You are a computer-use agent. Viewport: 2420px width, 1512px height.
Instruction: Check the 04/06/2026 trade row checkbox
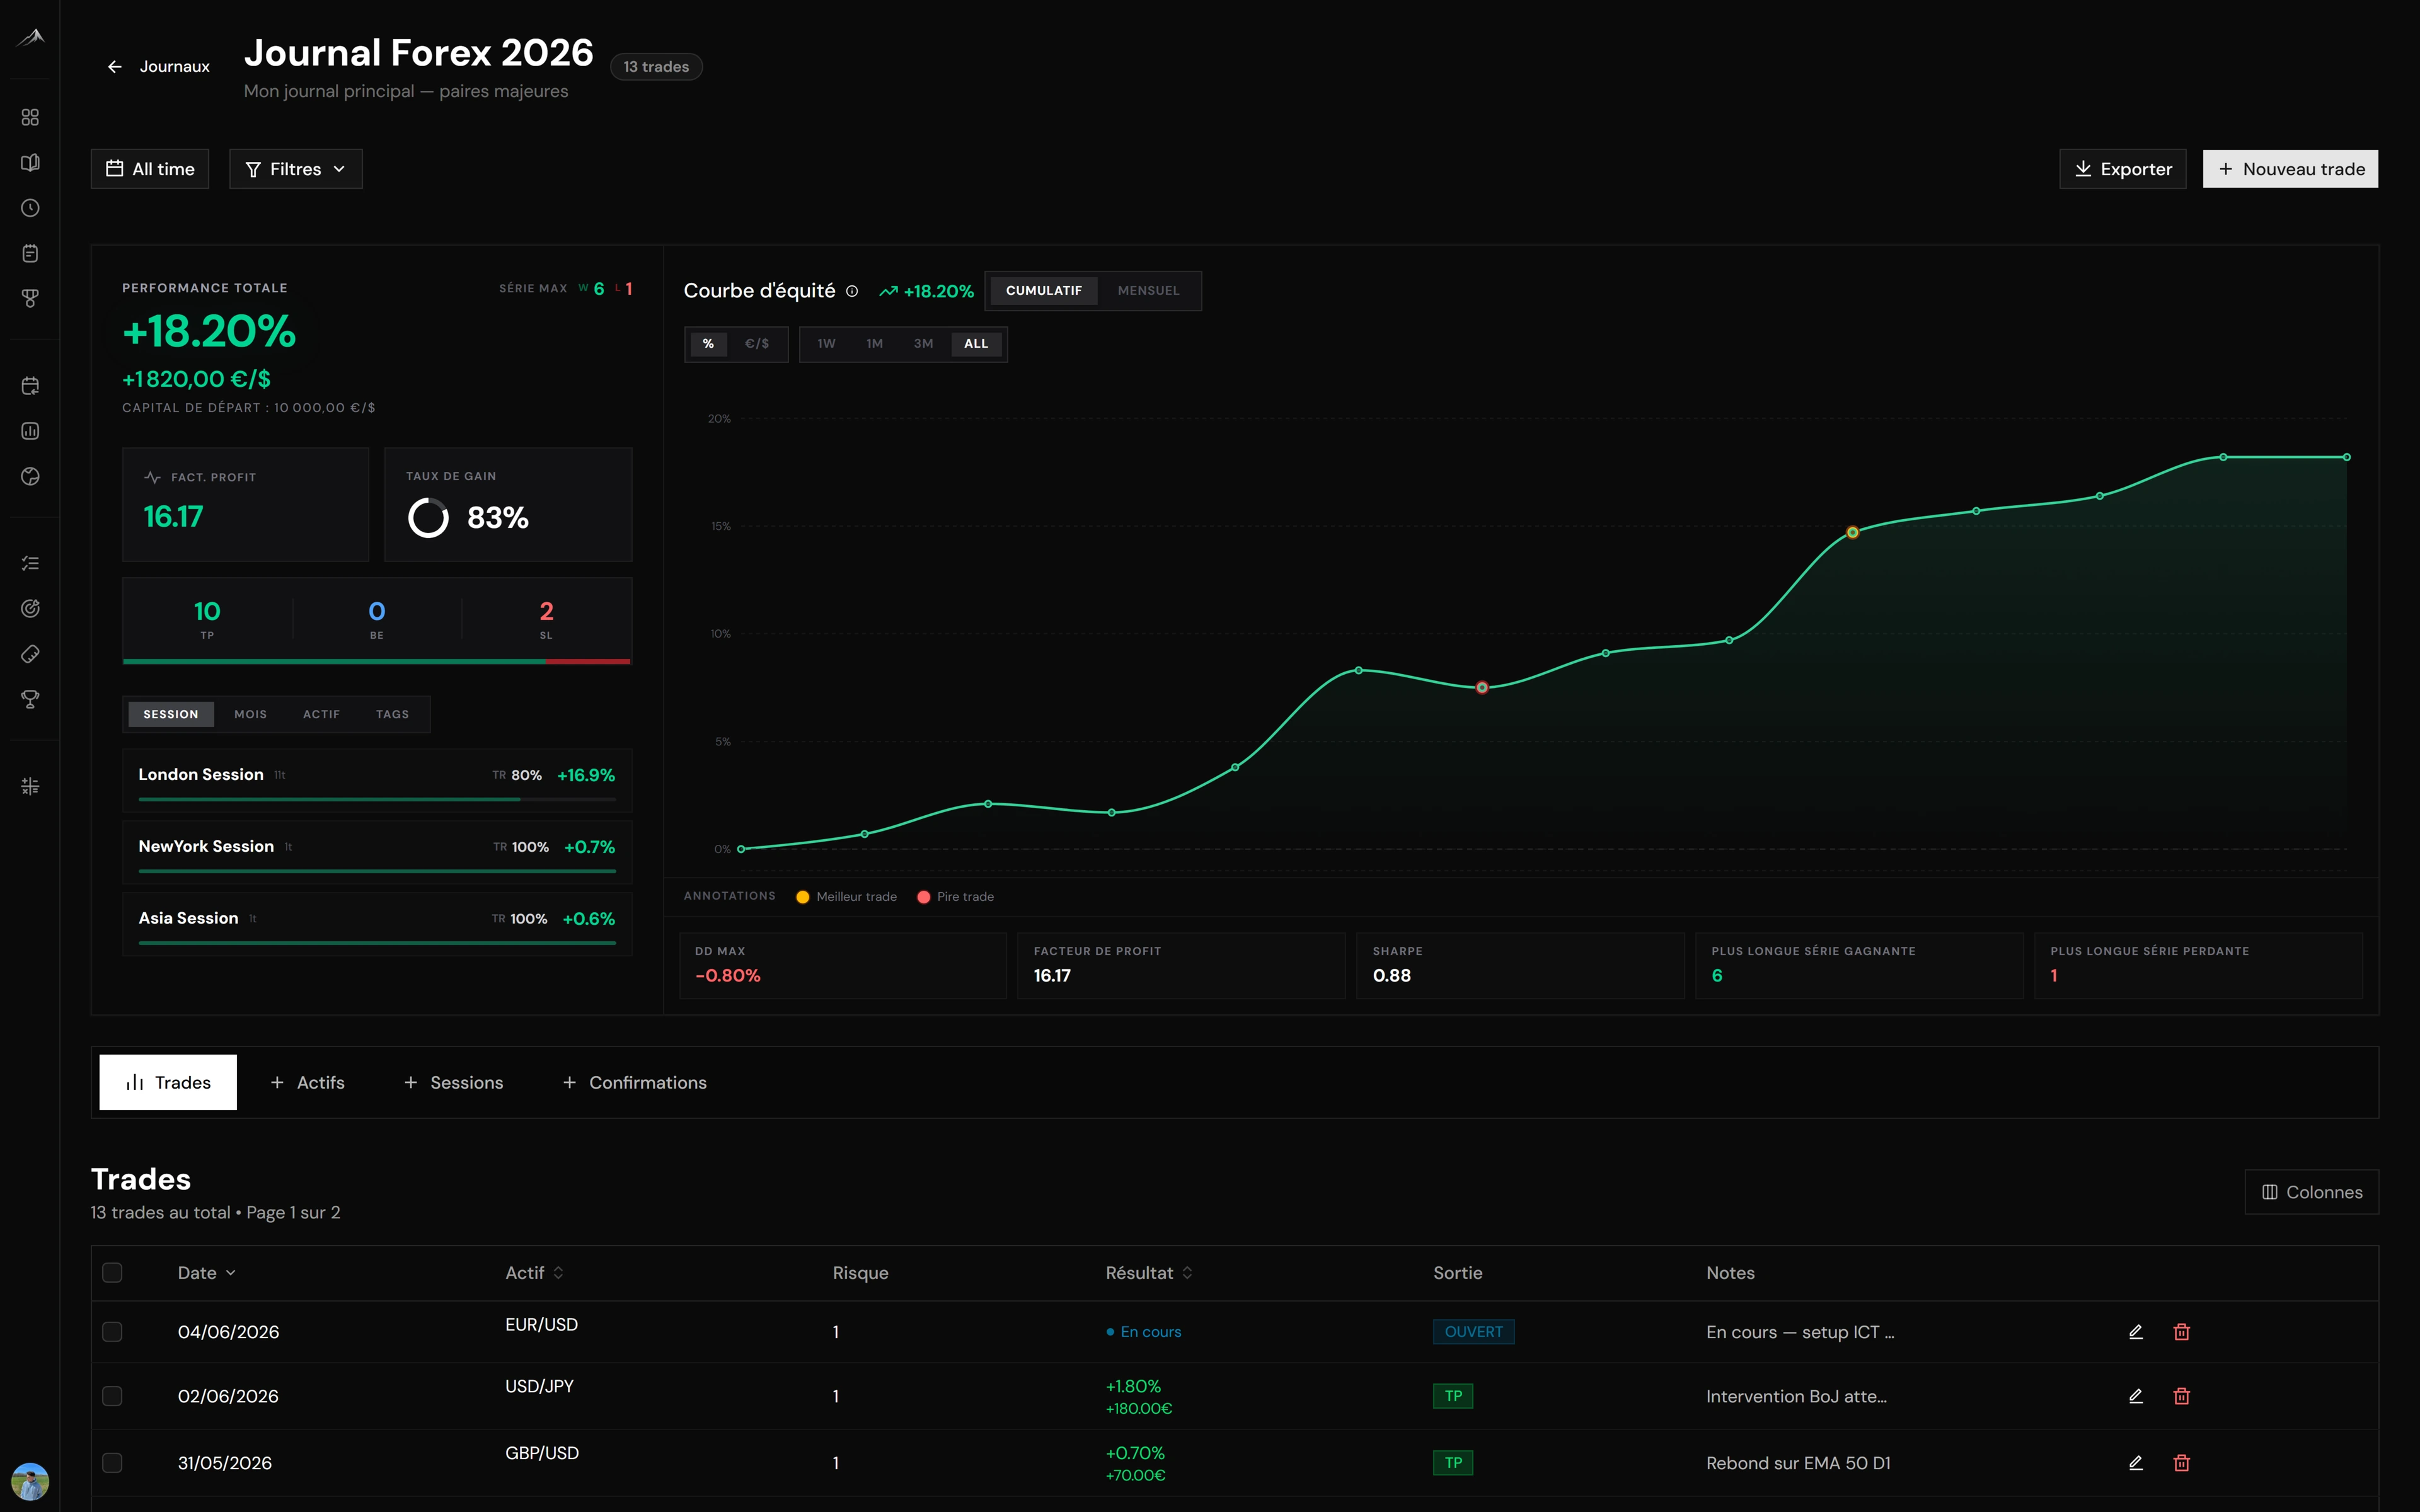(112, 1332)
